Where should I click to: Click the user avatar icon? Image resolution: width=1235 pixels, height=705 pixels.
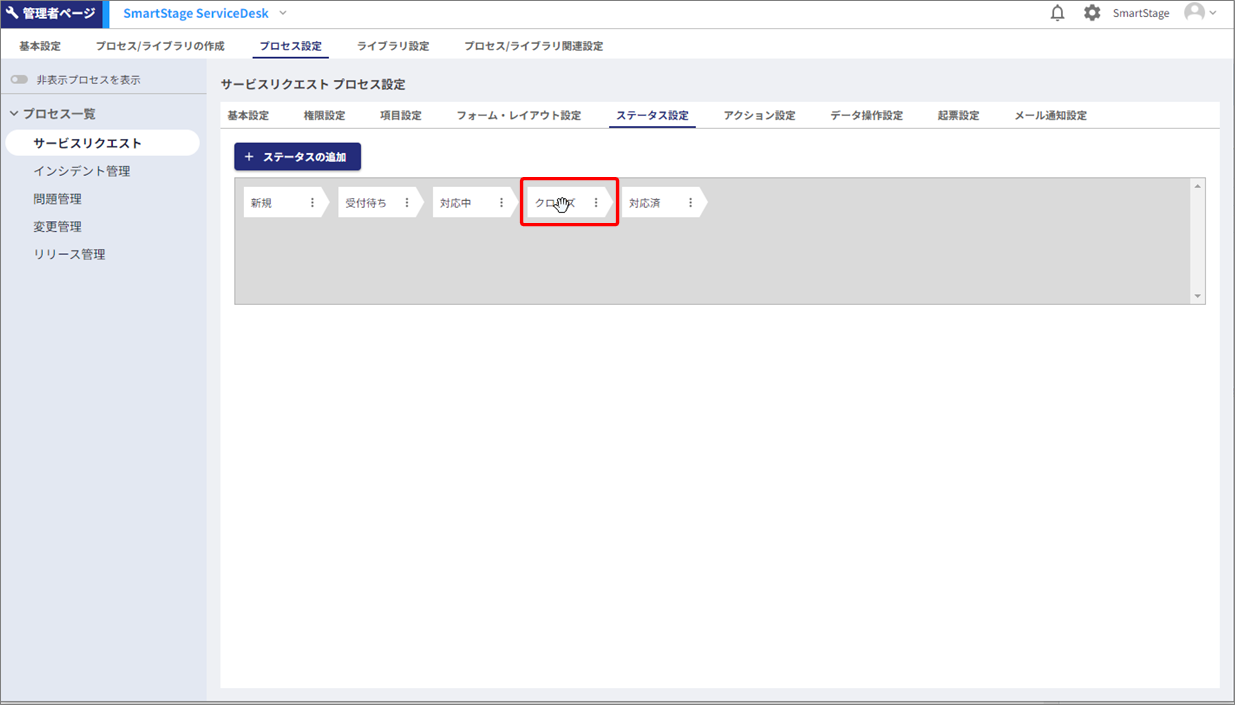(x=1194, y=13)
